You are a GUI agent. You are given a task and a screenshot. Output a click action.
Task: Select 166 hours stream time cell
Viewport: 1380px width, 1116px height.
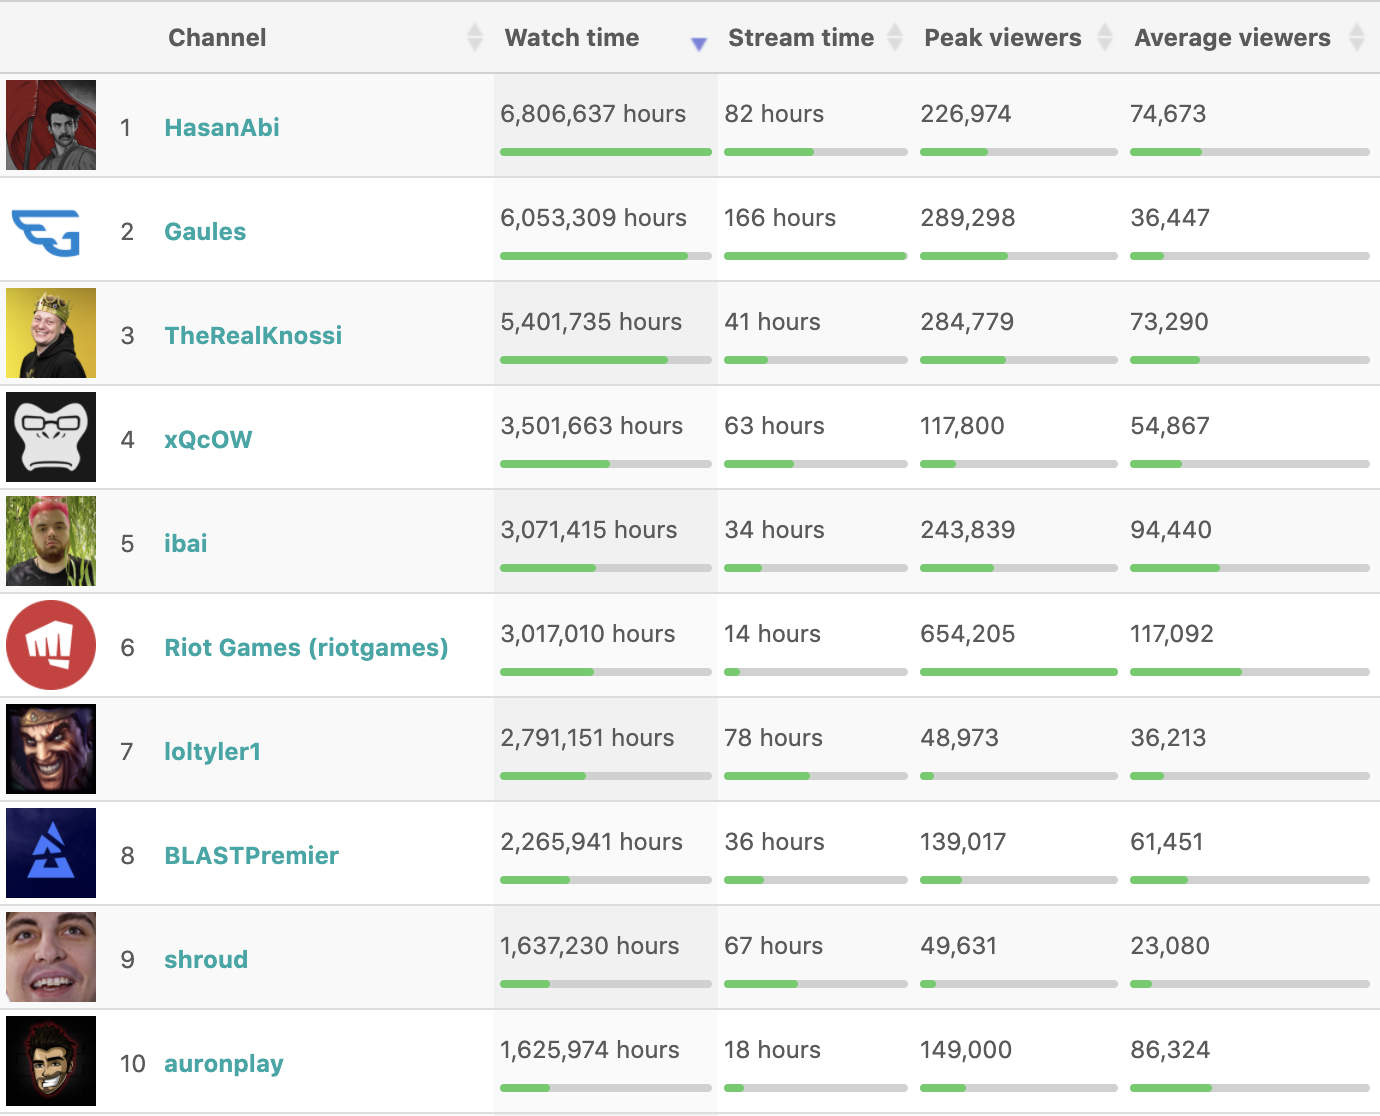click(x=780, y=218)
